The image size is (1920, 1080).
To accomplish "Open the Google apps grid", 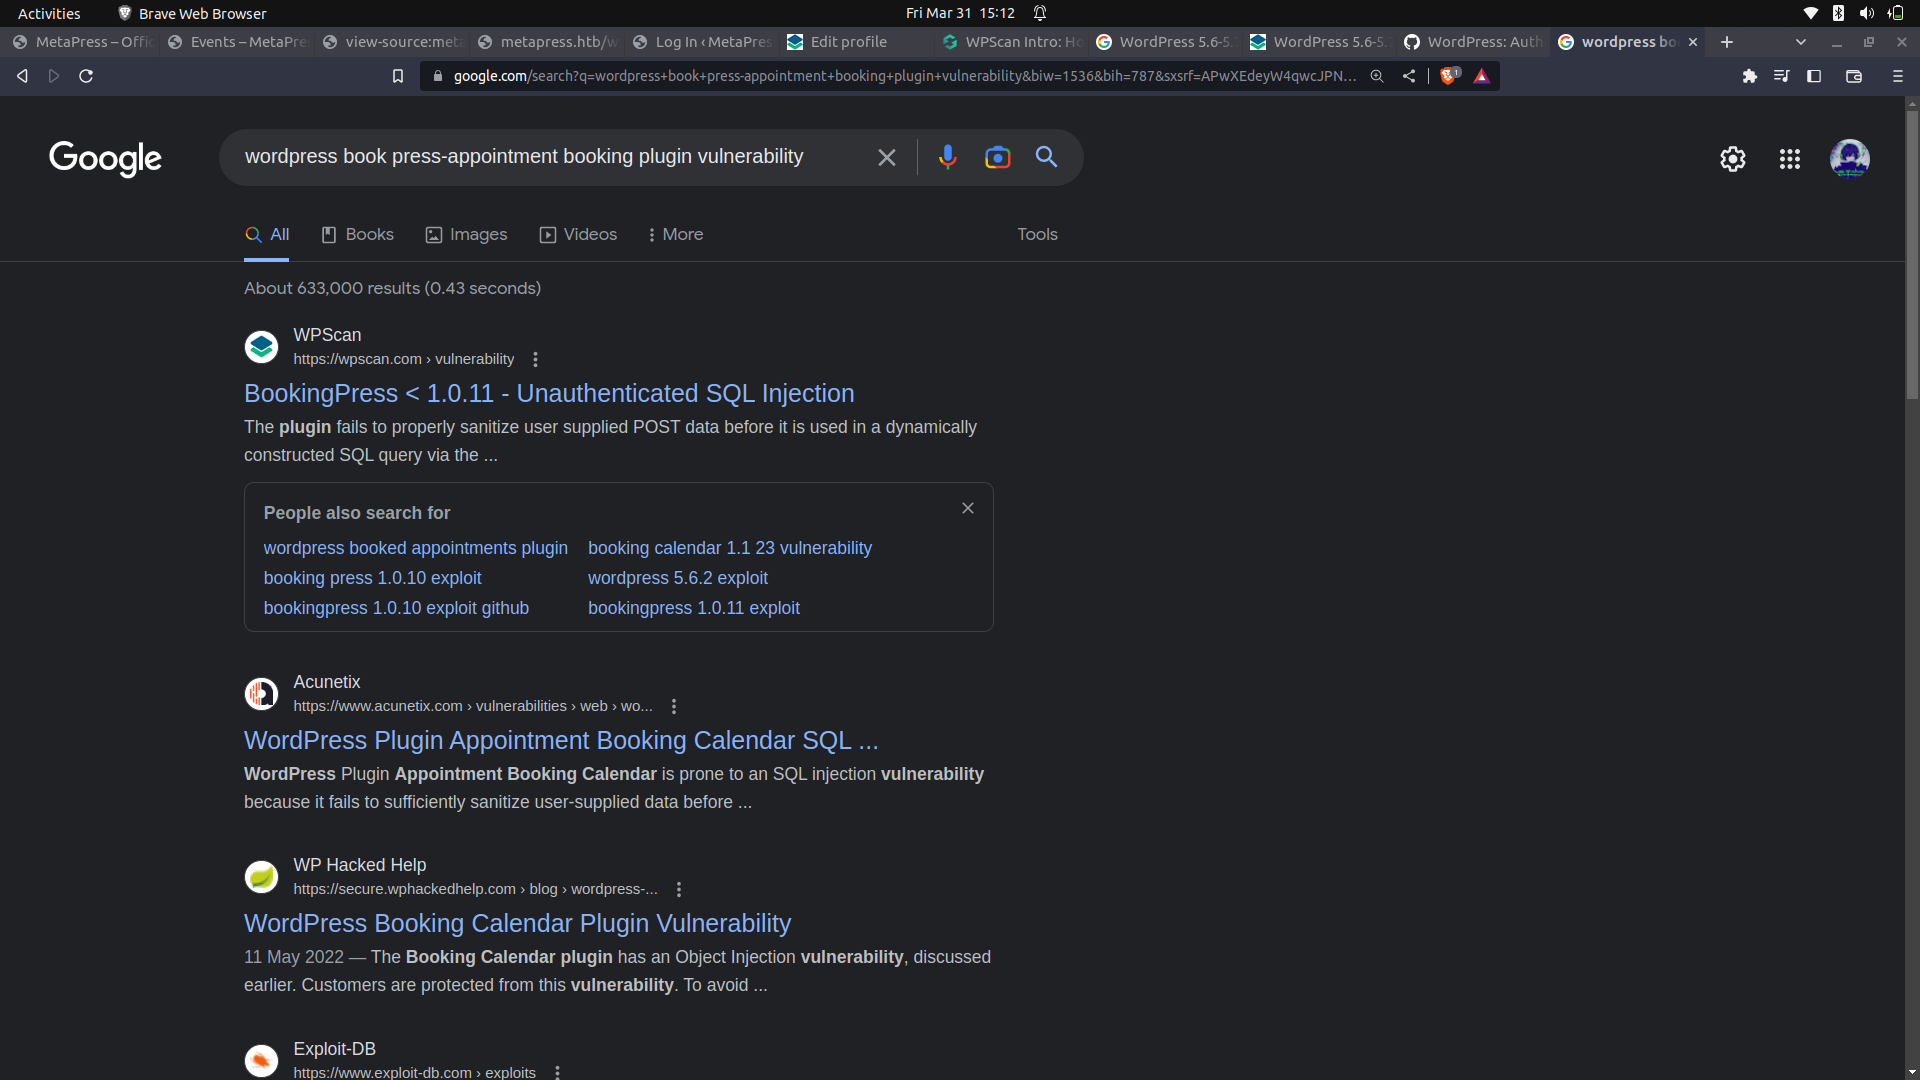I will (1790, 158).
